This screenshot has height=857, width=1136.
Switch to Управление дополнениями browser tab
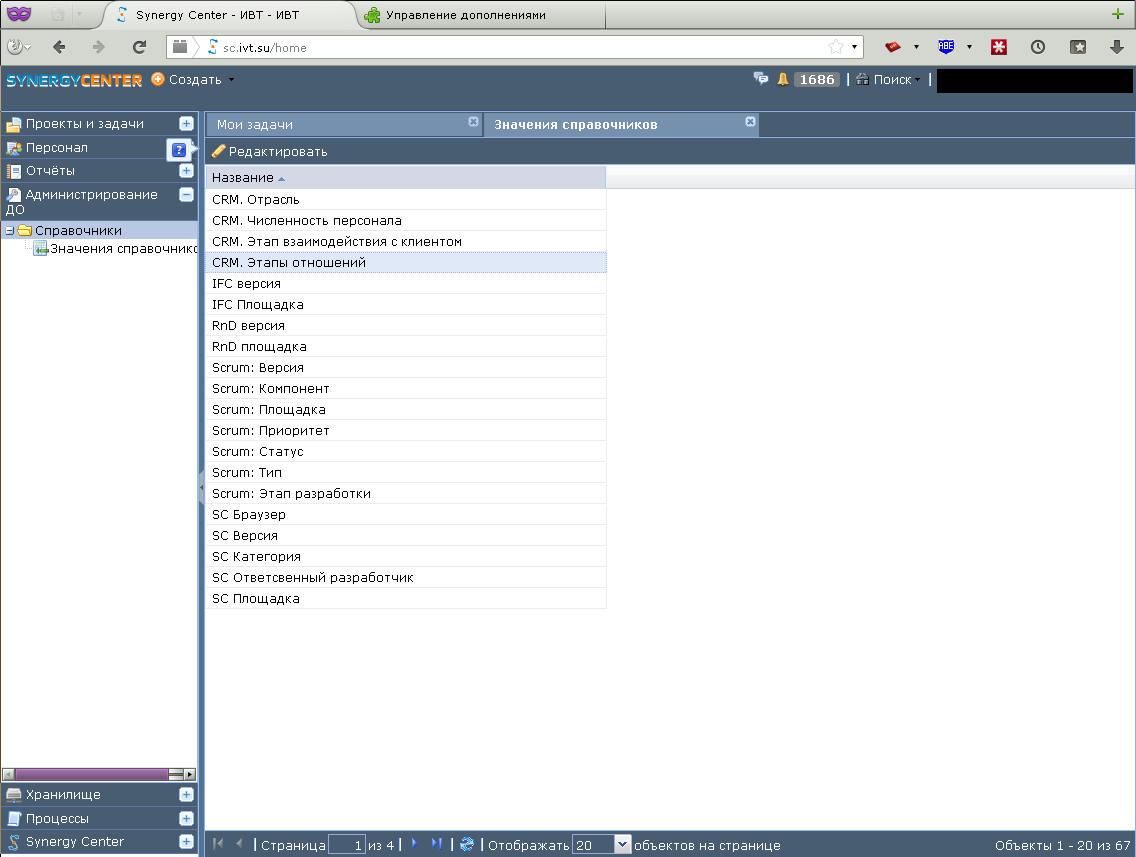(x=465, y=14)
